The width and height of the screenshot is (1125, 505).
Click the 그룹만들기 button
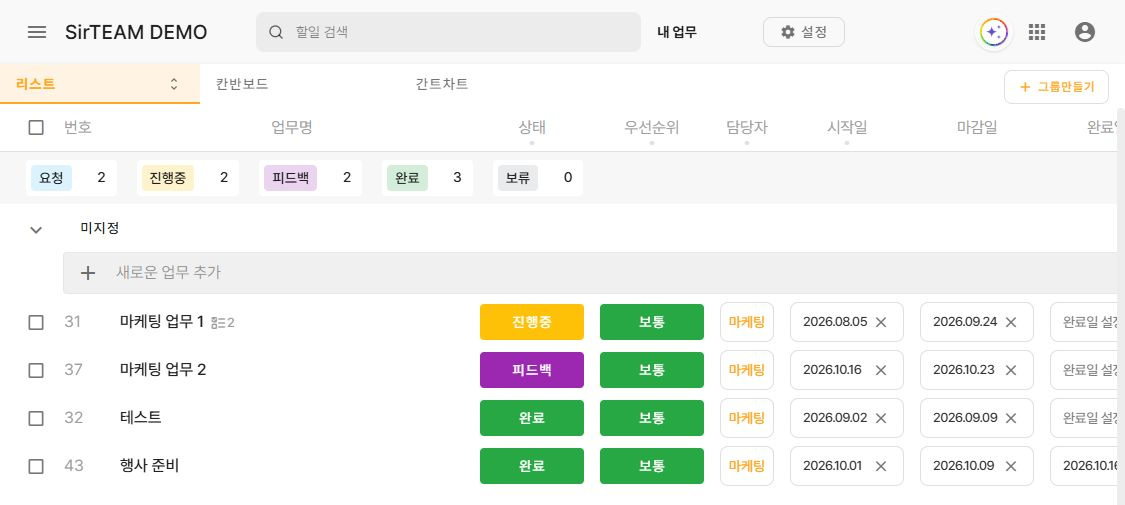pyautogui.click(x=1056, y=87)
